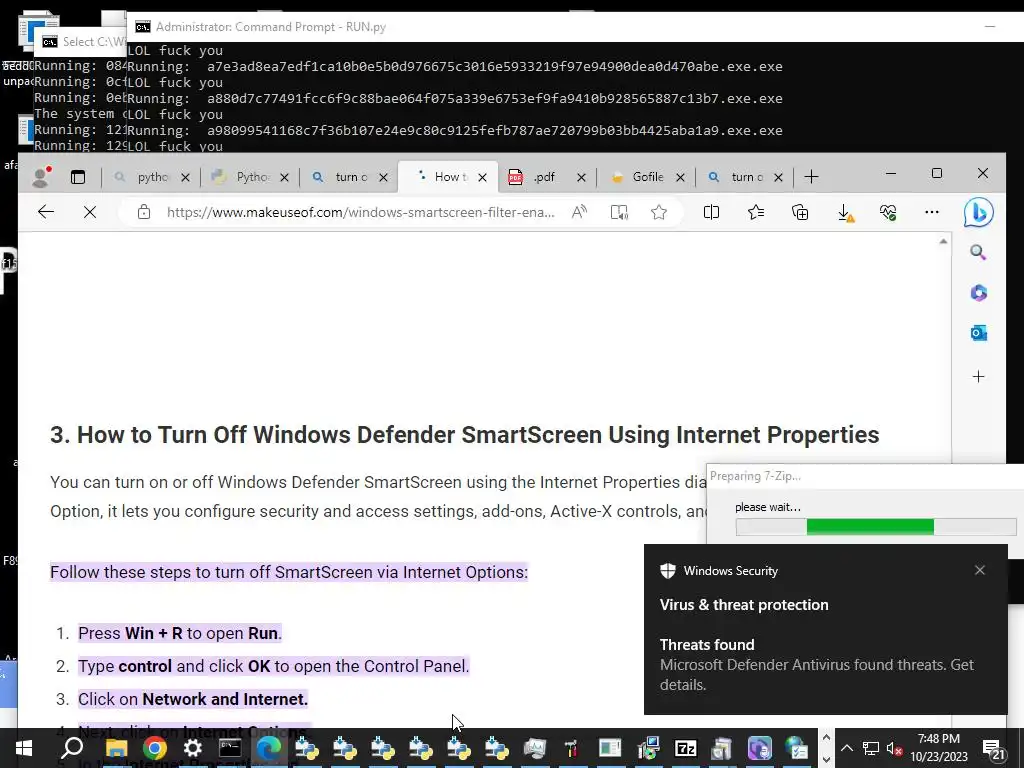1024x768 pixels.
Task: Minimize the Administrator Command Prompt window
Action: pos(990,27)
